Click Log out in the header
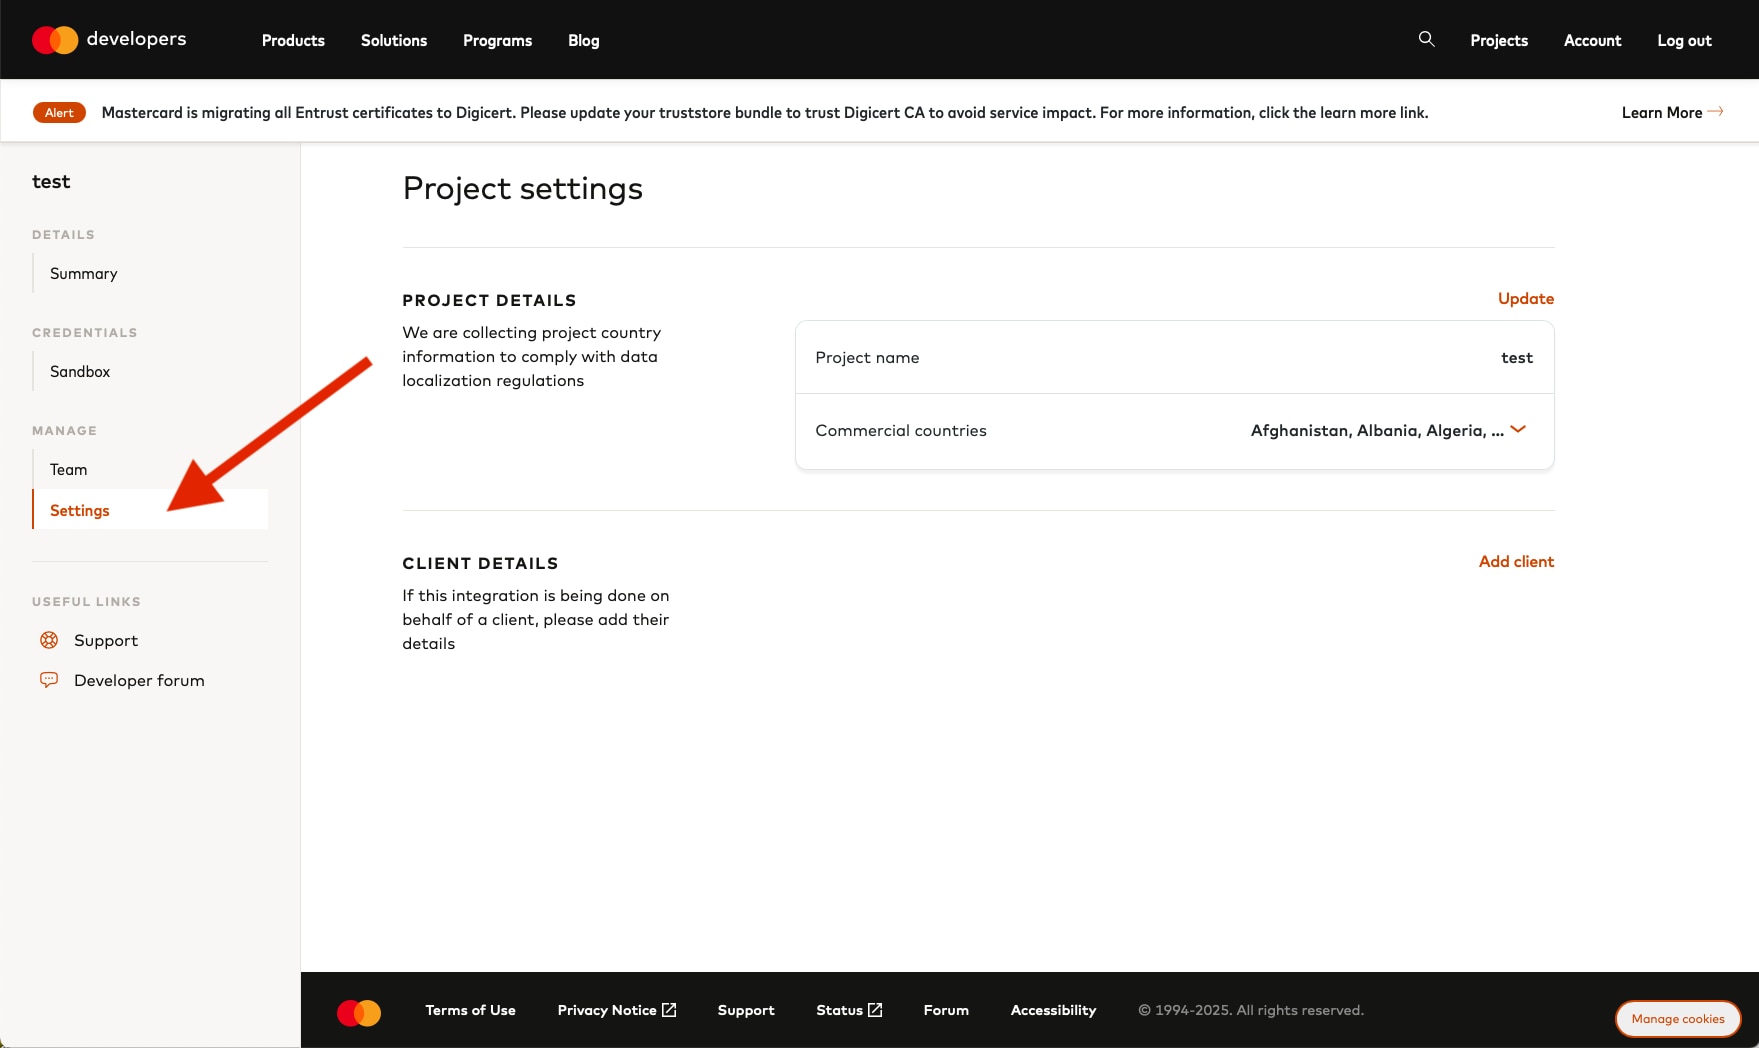The height and width of the screenshot is (1048, 1759). coord(1684,40)
